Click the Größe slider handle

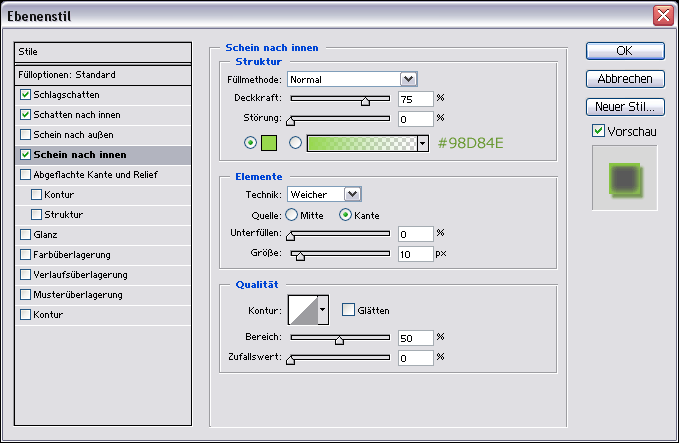(x=300, y=256)
